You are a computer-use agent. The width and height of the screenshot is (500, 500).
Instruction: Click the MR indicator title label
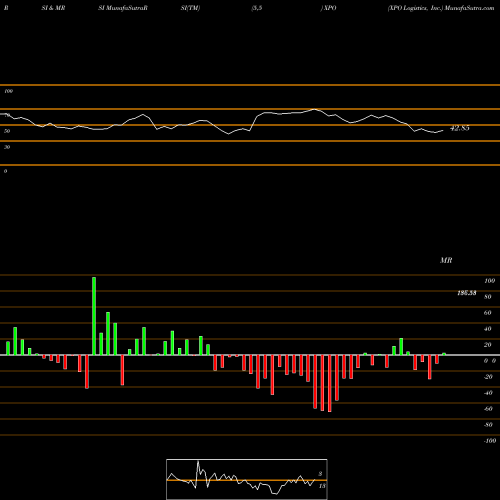[446, 260]
